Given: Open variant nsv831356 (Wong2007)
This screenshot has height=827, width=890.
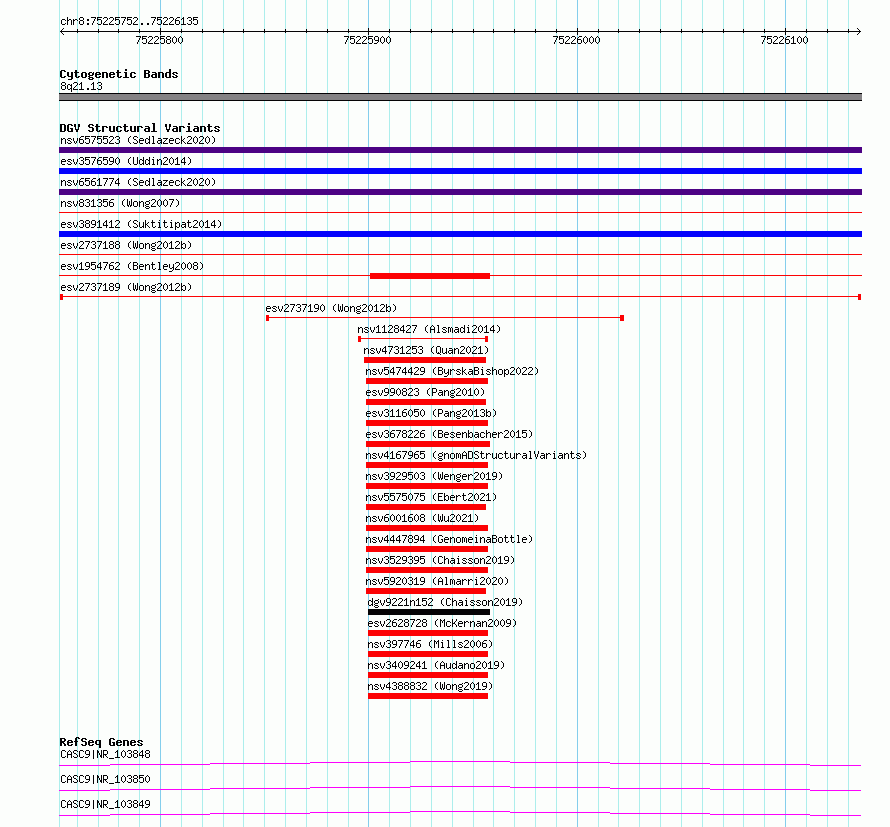Looking at the screenshot, I should [120, 203].
